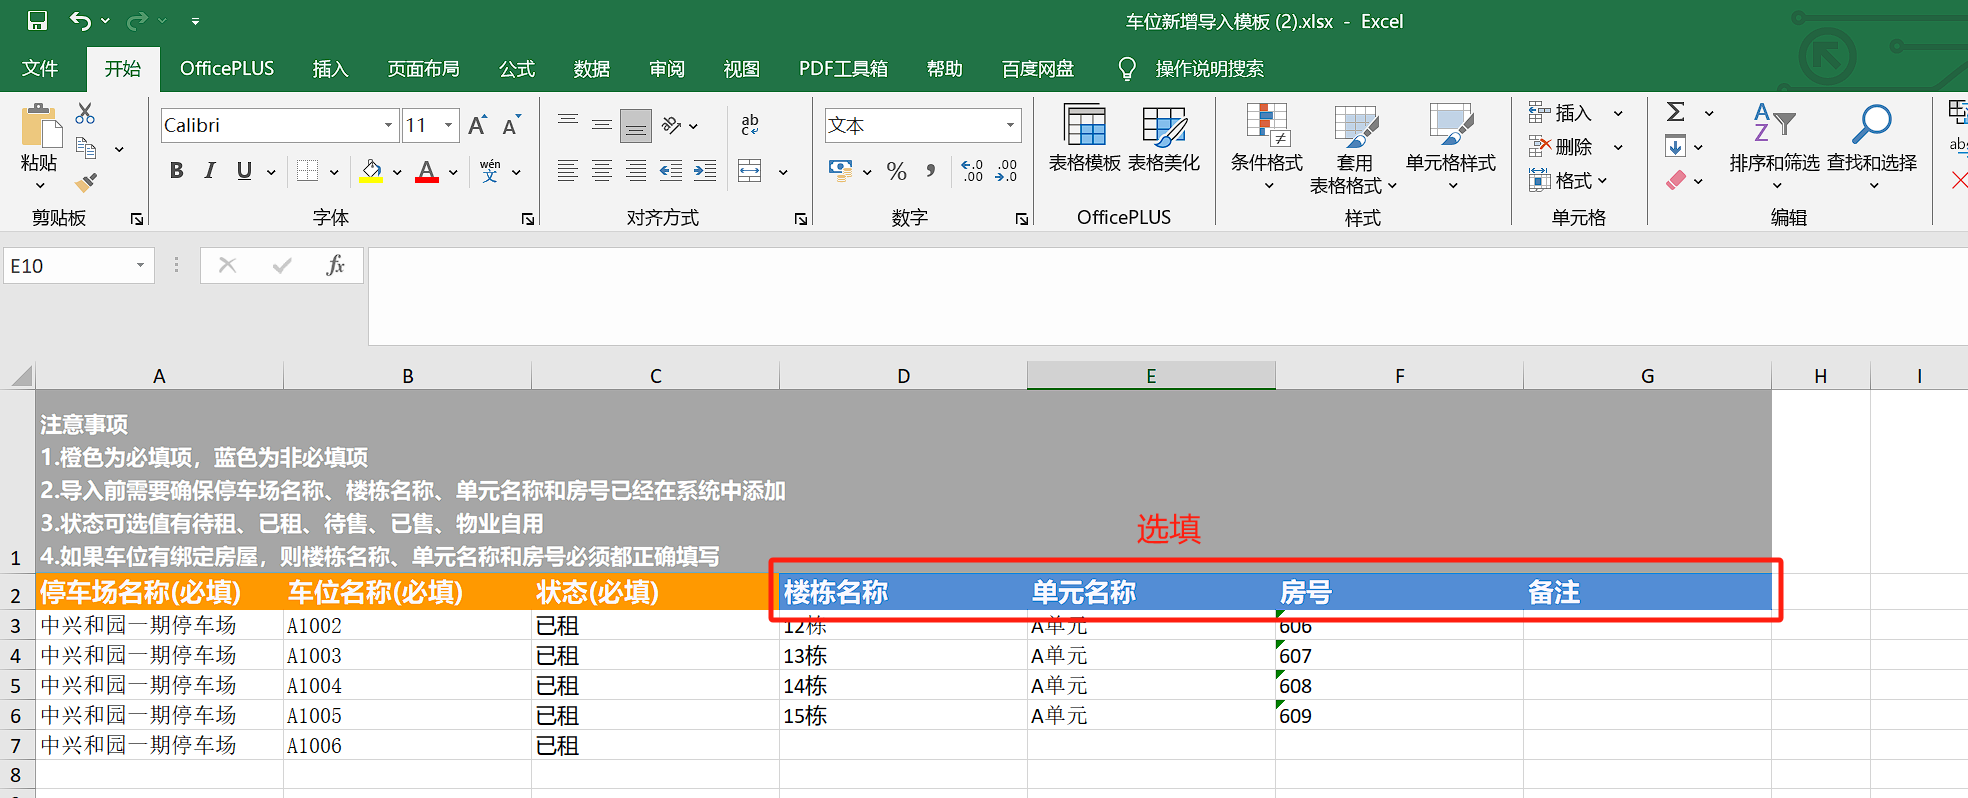
Task: Open the Calibri font name dropdown
Action: coord(388,125)
